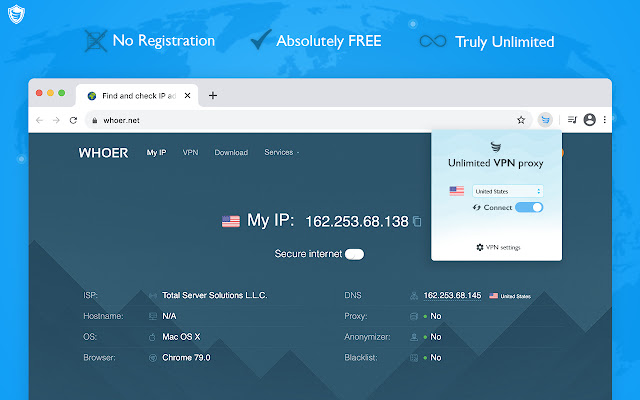Open the United States country dropdown
This screenshot has width=640, height=400.
pos(508,191)
